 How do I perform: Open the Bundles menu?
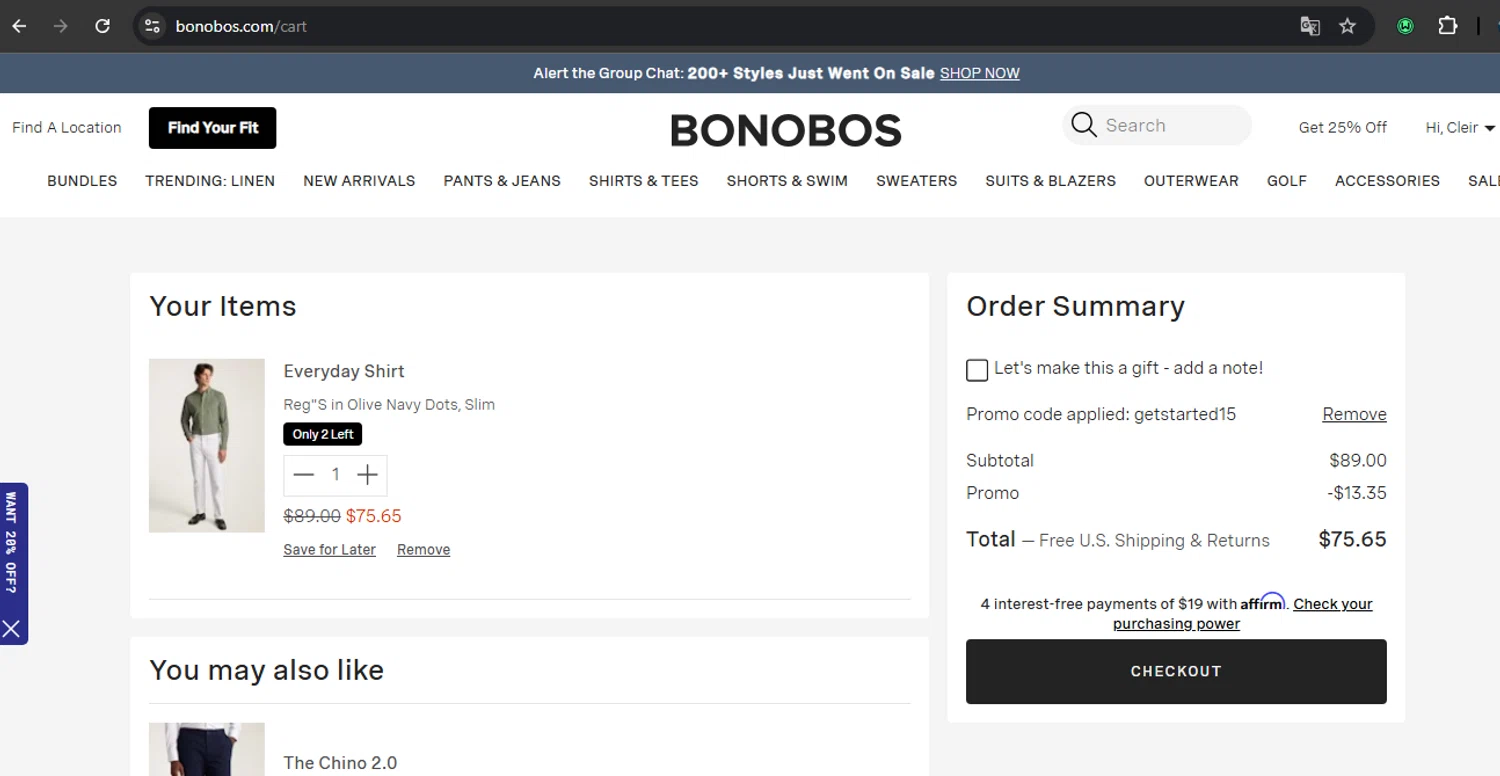[x=82, y=181]
